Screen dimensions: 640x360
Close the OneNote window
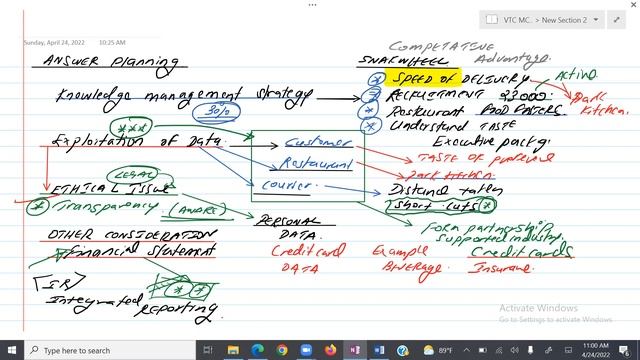pyautogui.click(x=633, y=4)
